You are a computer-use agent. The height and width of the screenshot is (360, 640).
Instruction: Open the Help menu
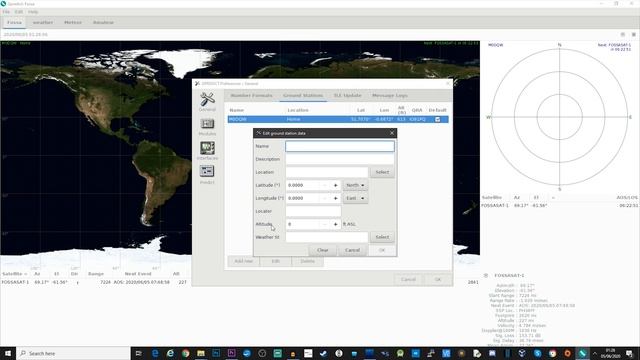(x=33, y=12)
